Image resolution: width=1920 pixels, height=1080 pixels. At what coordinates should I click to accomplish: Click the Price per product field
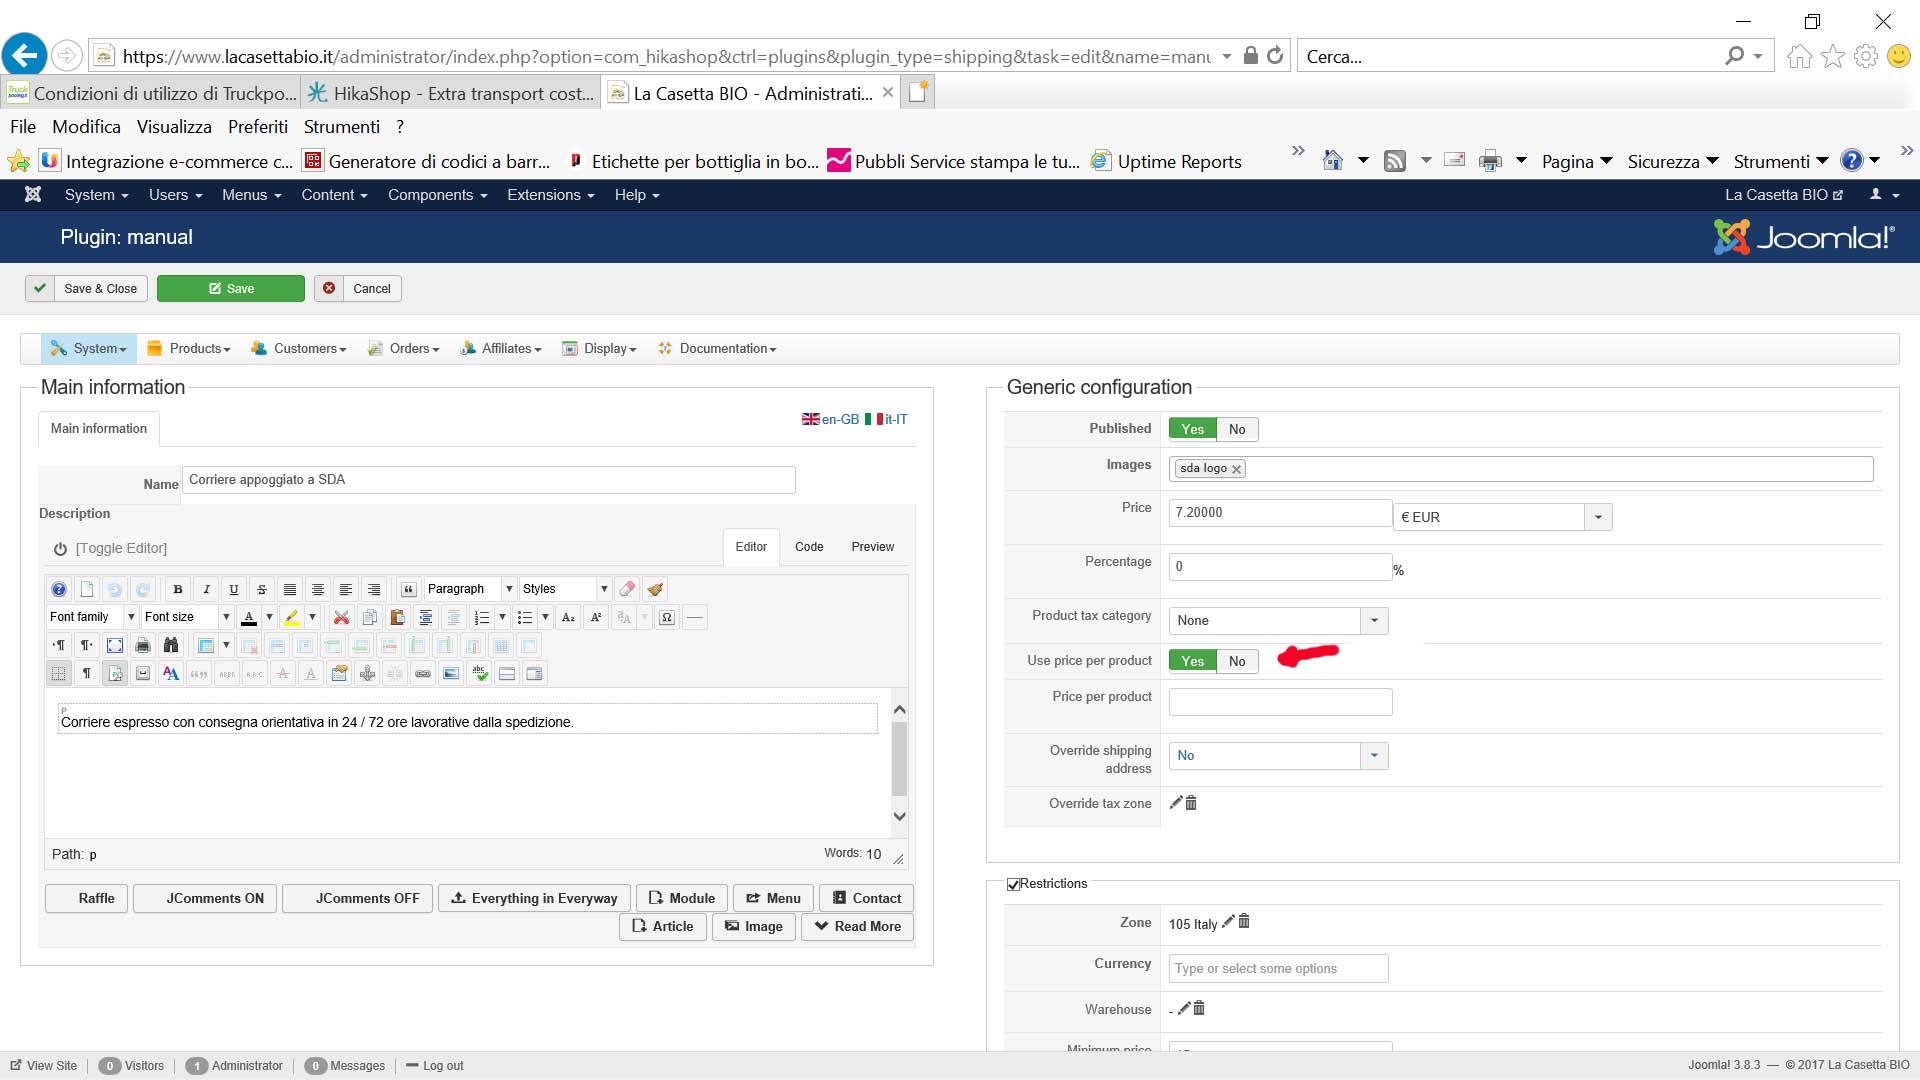(1280, 702)
